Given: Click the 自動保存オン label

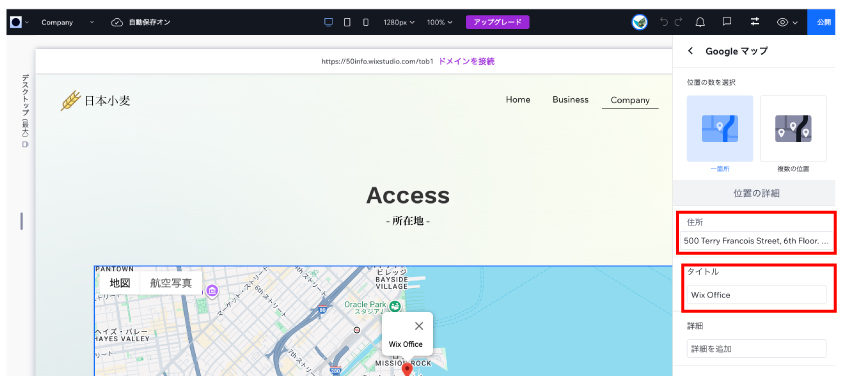Looking at the screenshot, I should 149,23.
